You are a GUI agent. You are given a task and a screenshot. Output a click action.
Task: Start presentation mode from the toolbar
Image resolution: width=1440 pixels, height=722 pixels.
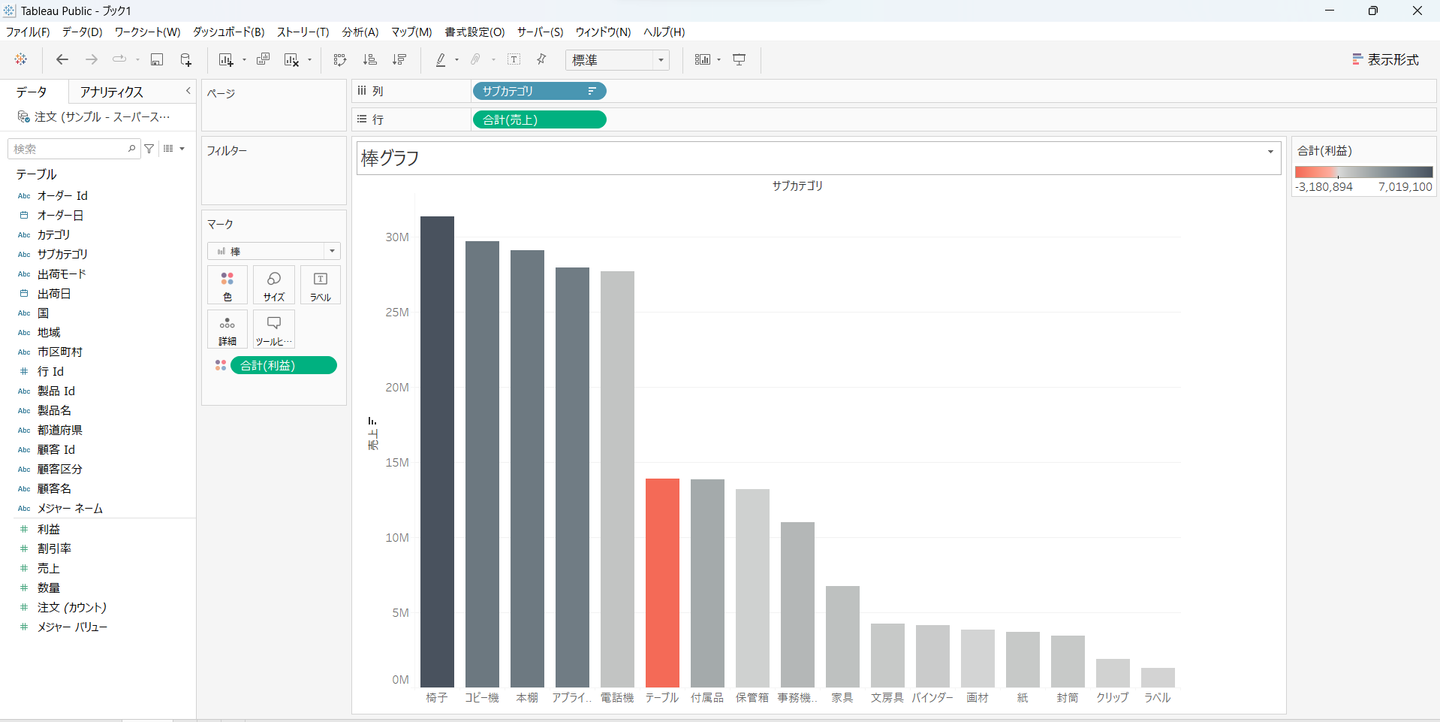739,60
